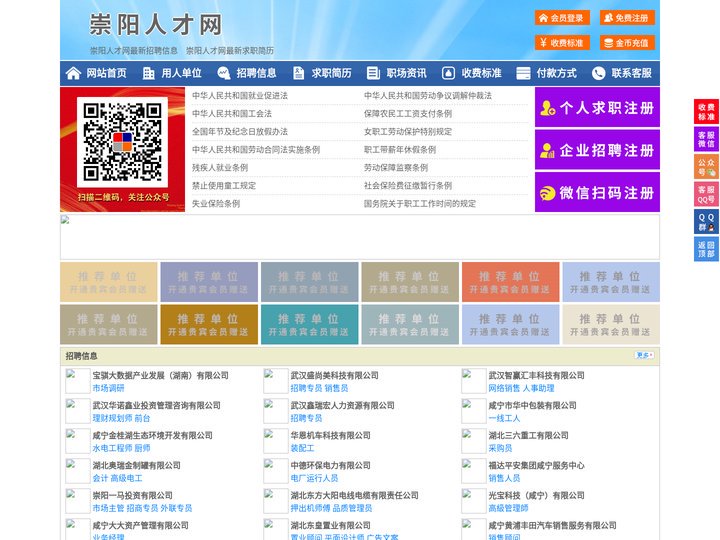This screenshot has height=540, width=720.
Task: Click the card icon beside 付款方式
Action: (523, 73)
